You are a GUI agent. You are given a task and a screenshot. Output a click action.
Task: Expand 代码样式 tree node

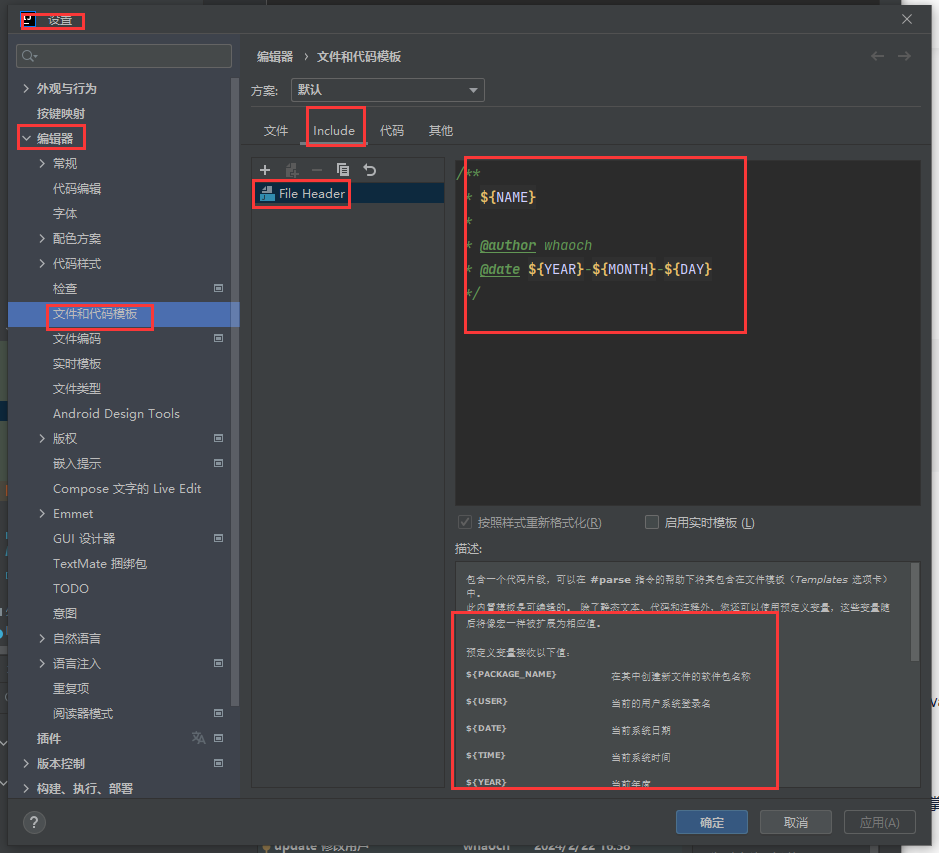(42, 264)
